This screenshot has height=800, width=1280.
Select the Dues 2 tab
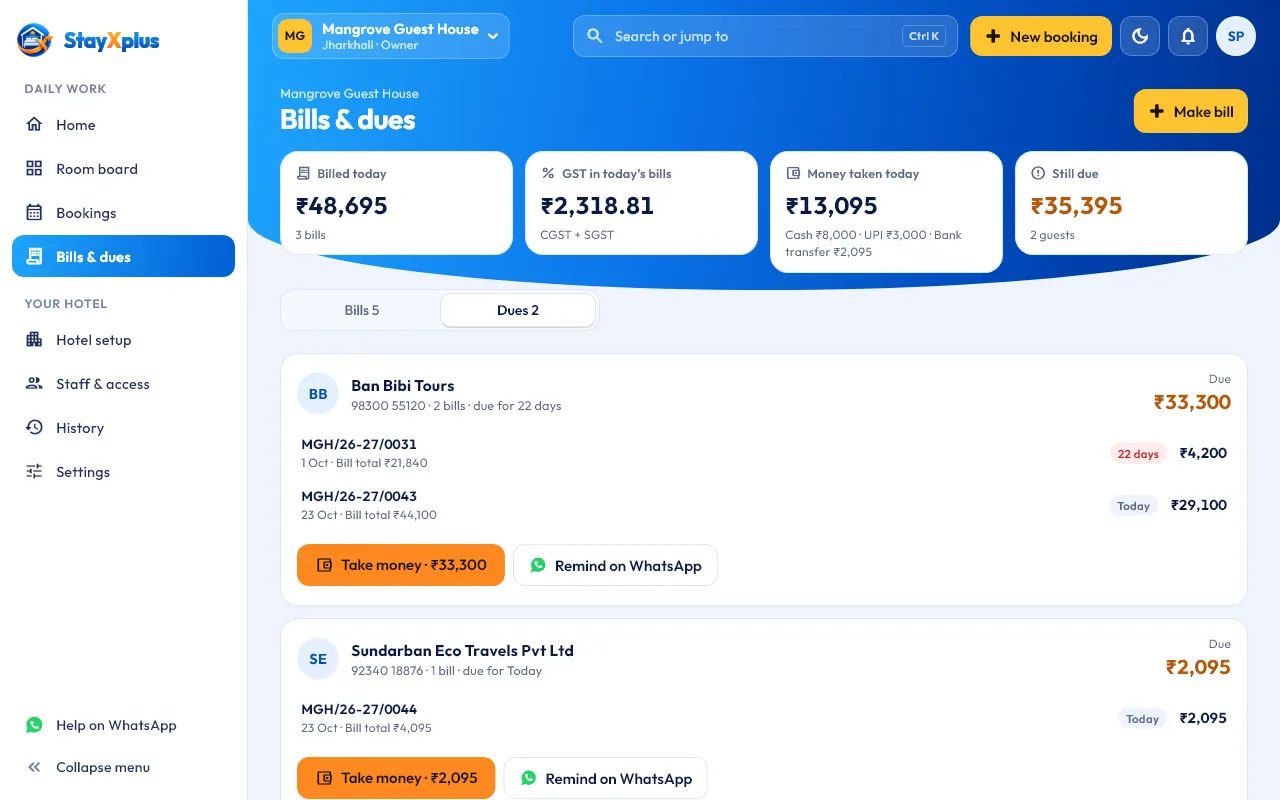pos(518,310)
